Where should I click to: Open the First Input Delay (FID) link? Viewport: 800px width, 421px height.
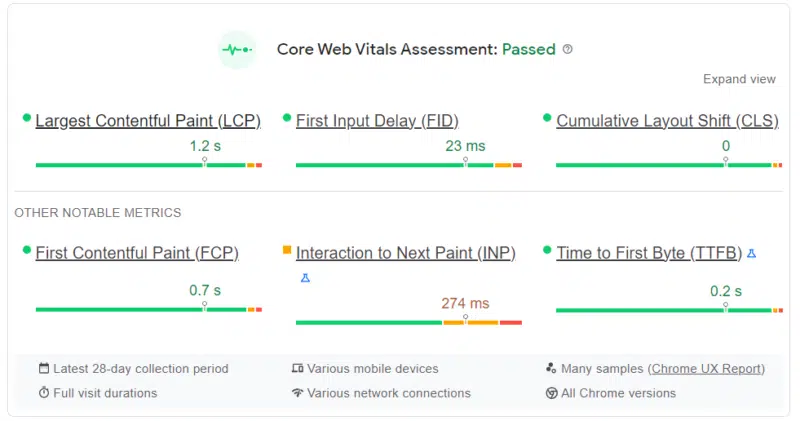pos(377,121)
